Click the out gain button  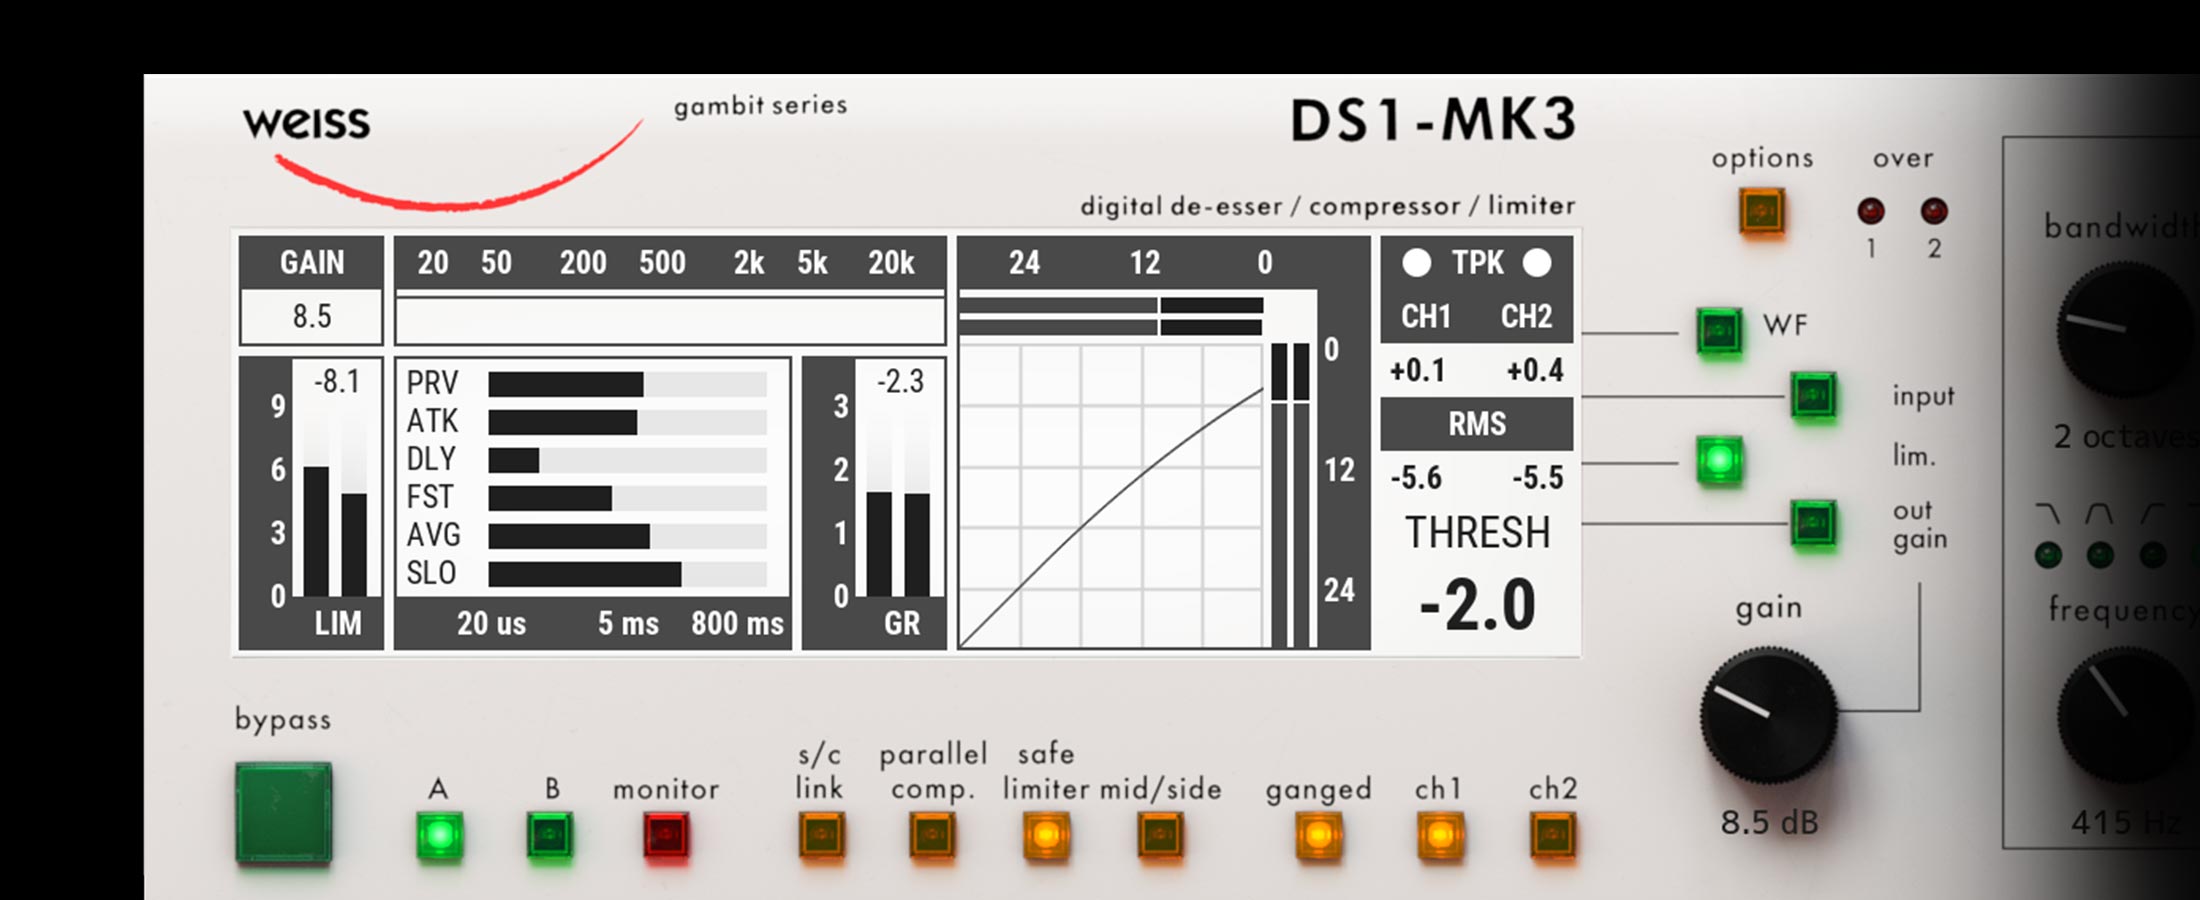(x=1813, y=523)
